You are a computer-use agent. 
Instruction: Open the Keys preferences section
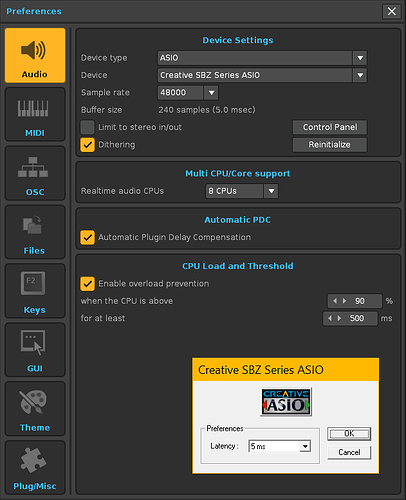[35, 291]
